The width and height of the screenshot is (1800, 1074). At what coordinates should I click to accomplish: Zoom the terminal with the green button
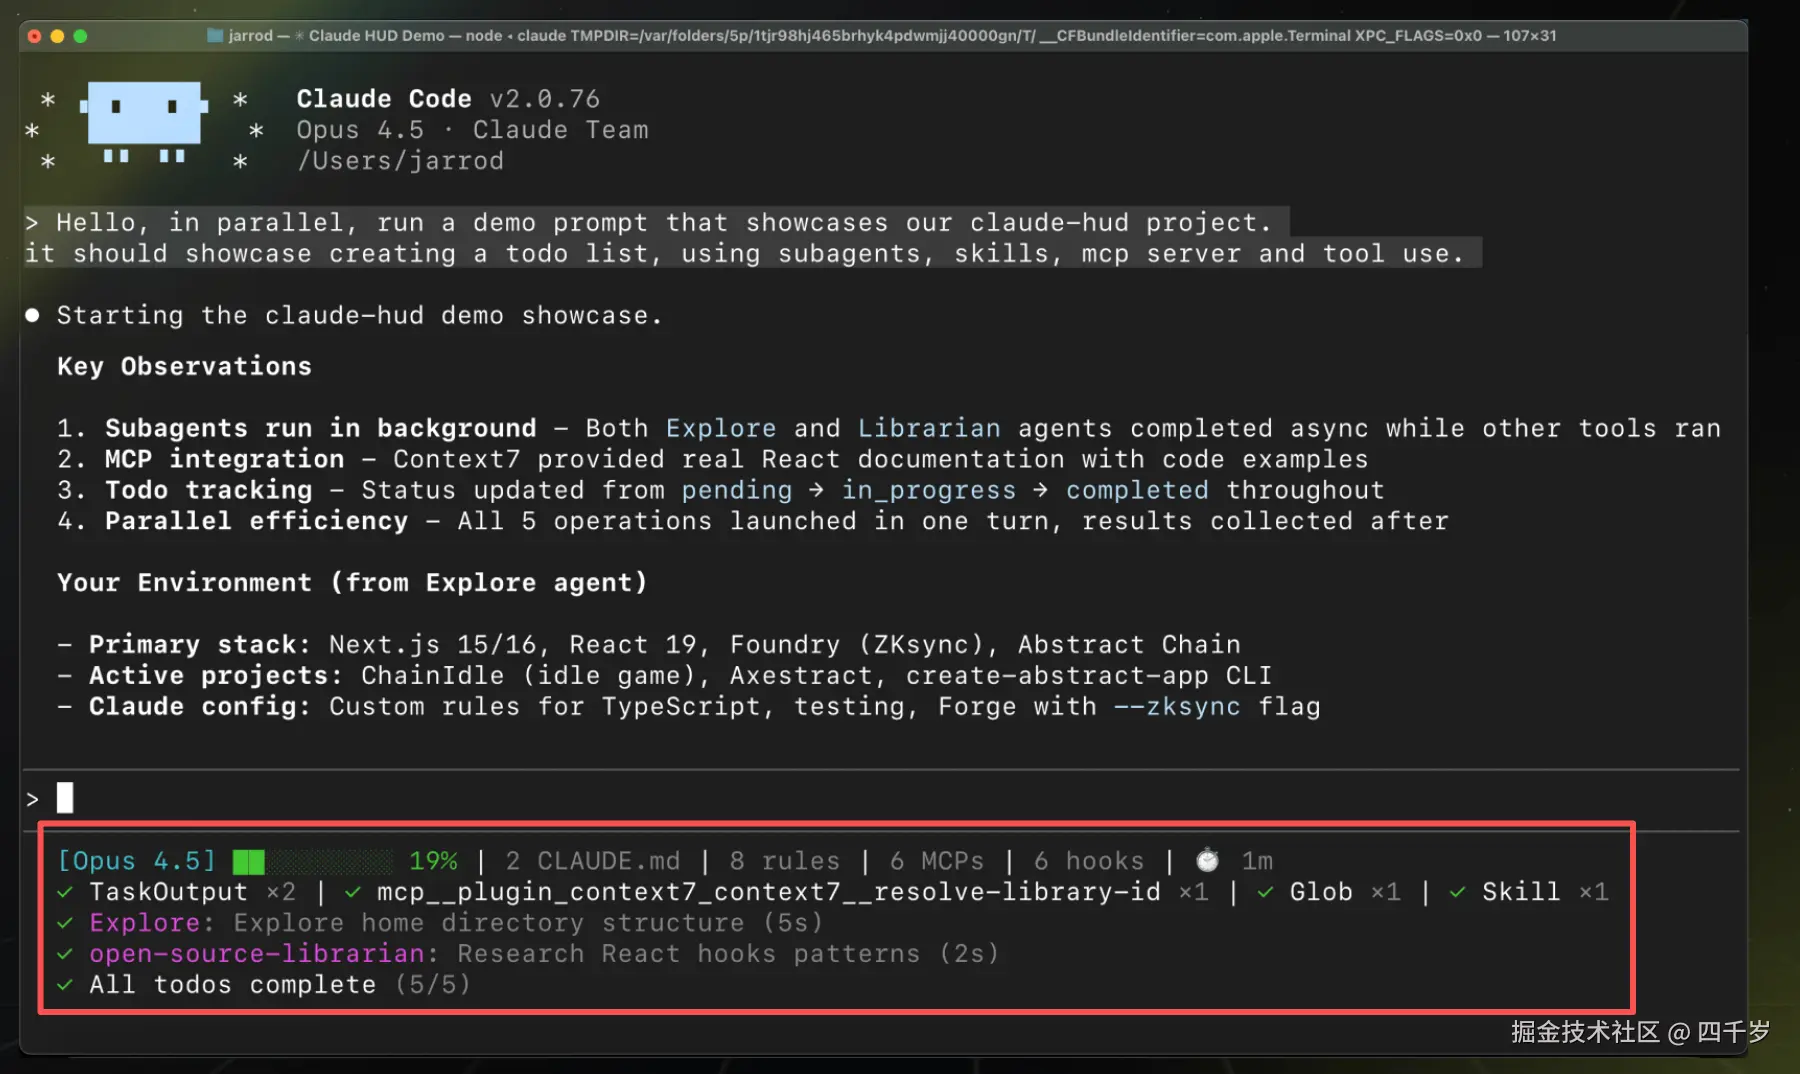click(80, 36)
